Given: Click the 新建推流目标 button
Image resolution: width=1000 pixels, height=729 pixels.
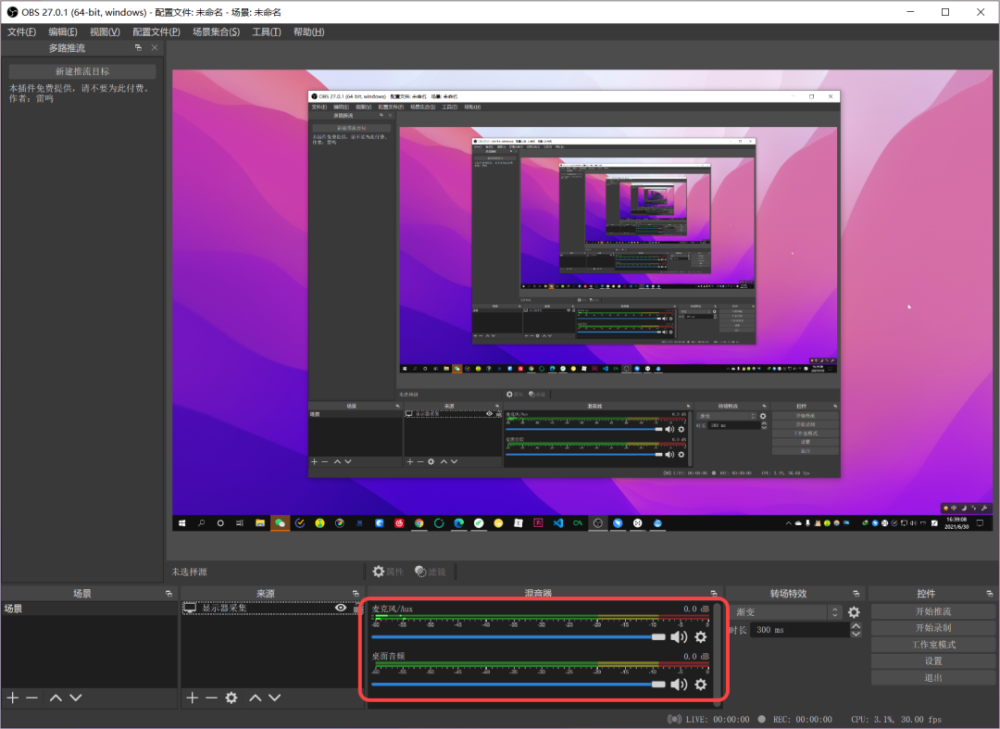Looking at the screenshot, I should 82,72.
